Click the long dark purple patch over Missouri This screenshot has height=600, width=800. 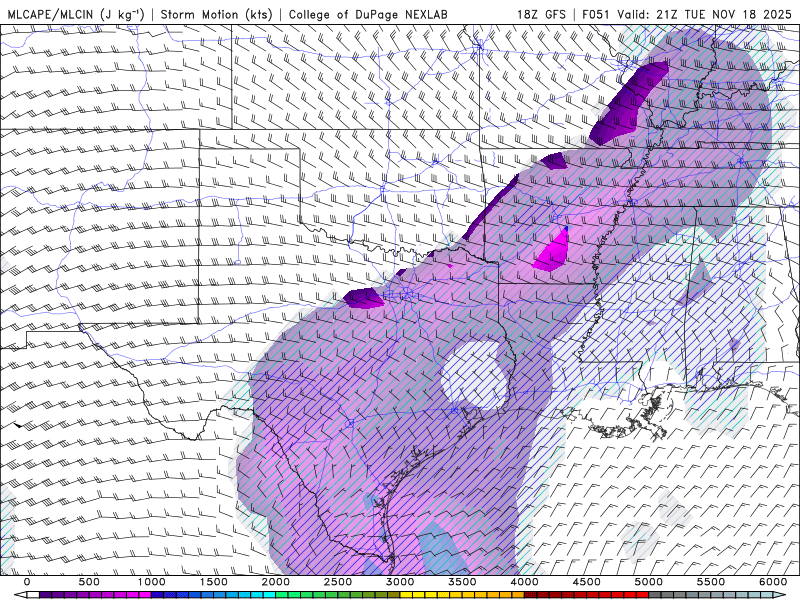[x=629, y=102]
